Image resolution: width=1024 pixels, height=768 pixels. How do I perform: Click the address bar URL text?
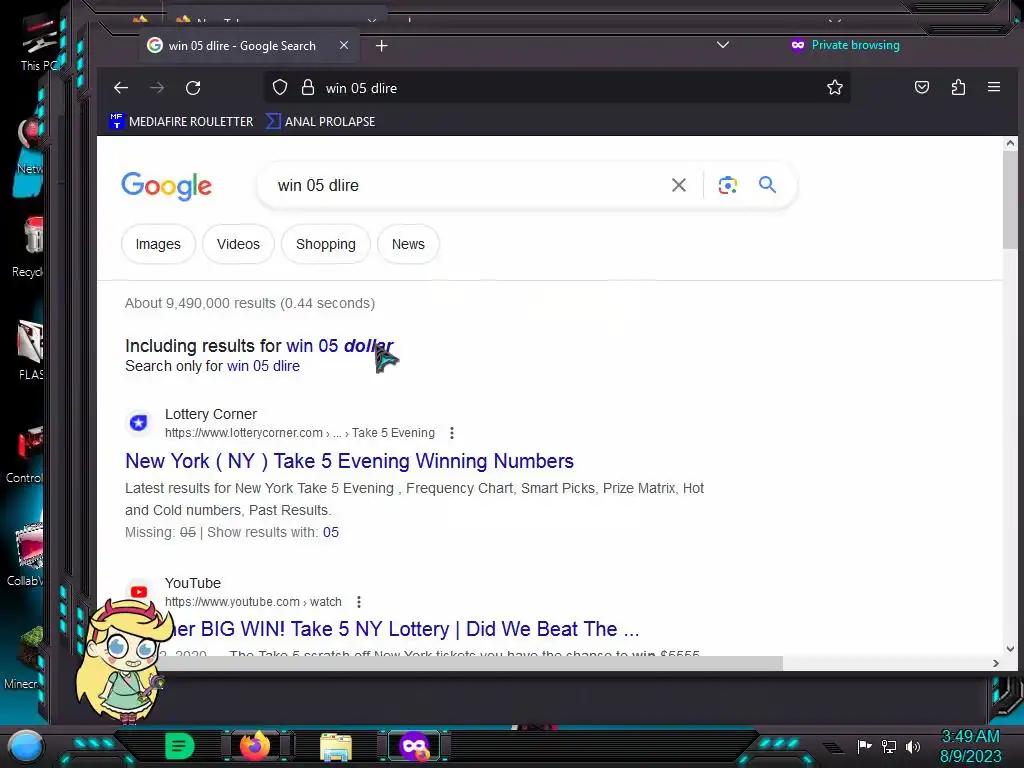coord(361,88)
